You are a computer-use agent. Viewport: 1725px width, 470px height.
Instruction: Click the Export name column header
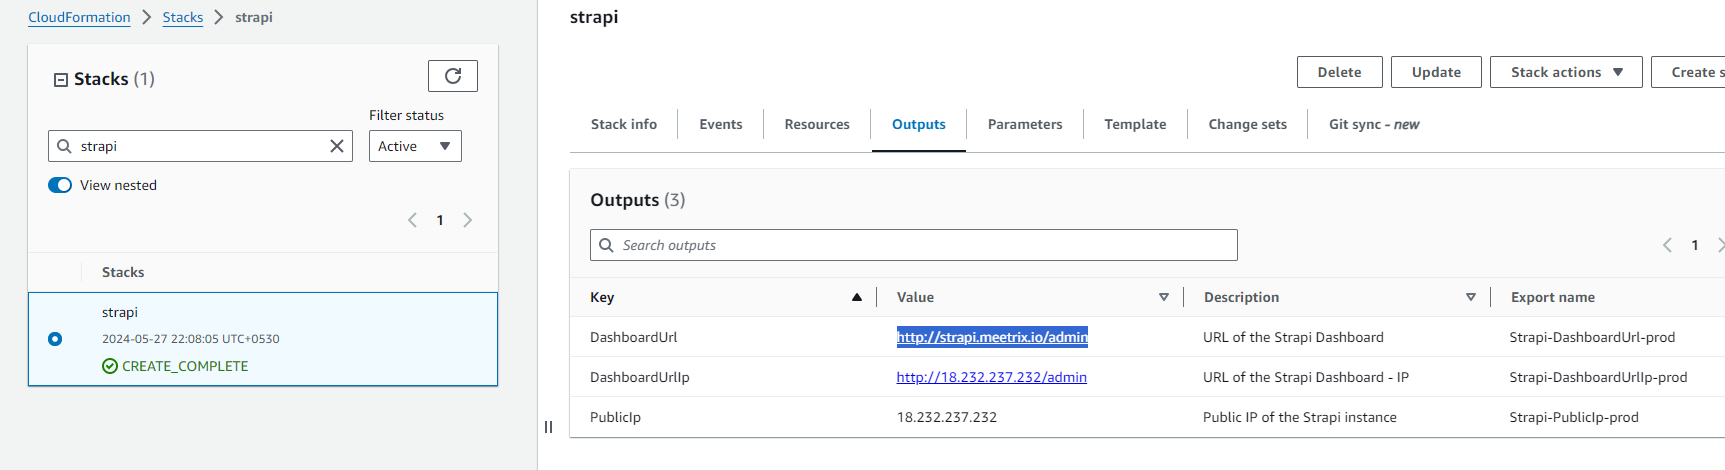[x=1553, y=297]
